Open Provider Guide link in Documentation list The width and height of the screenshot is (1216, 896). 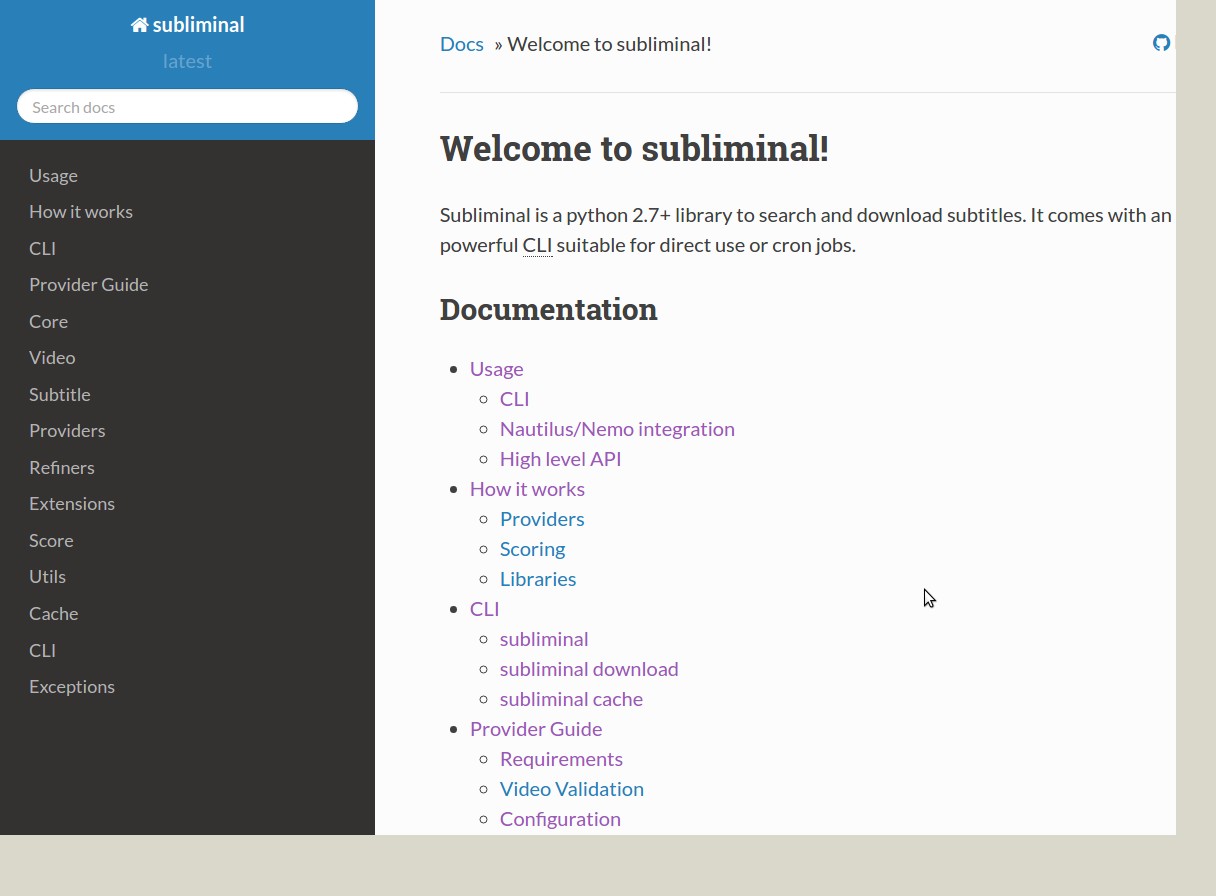(x=536, y=729)
